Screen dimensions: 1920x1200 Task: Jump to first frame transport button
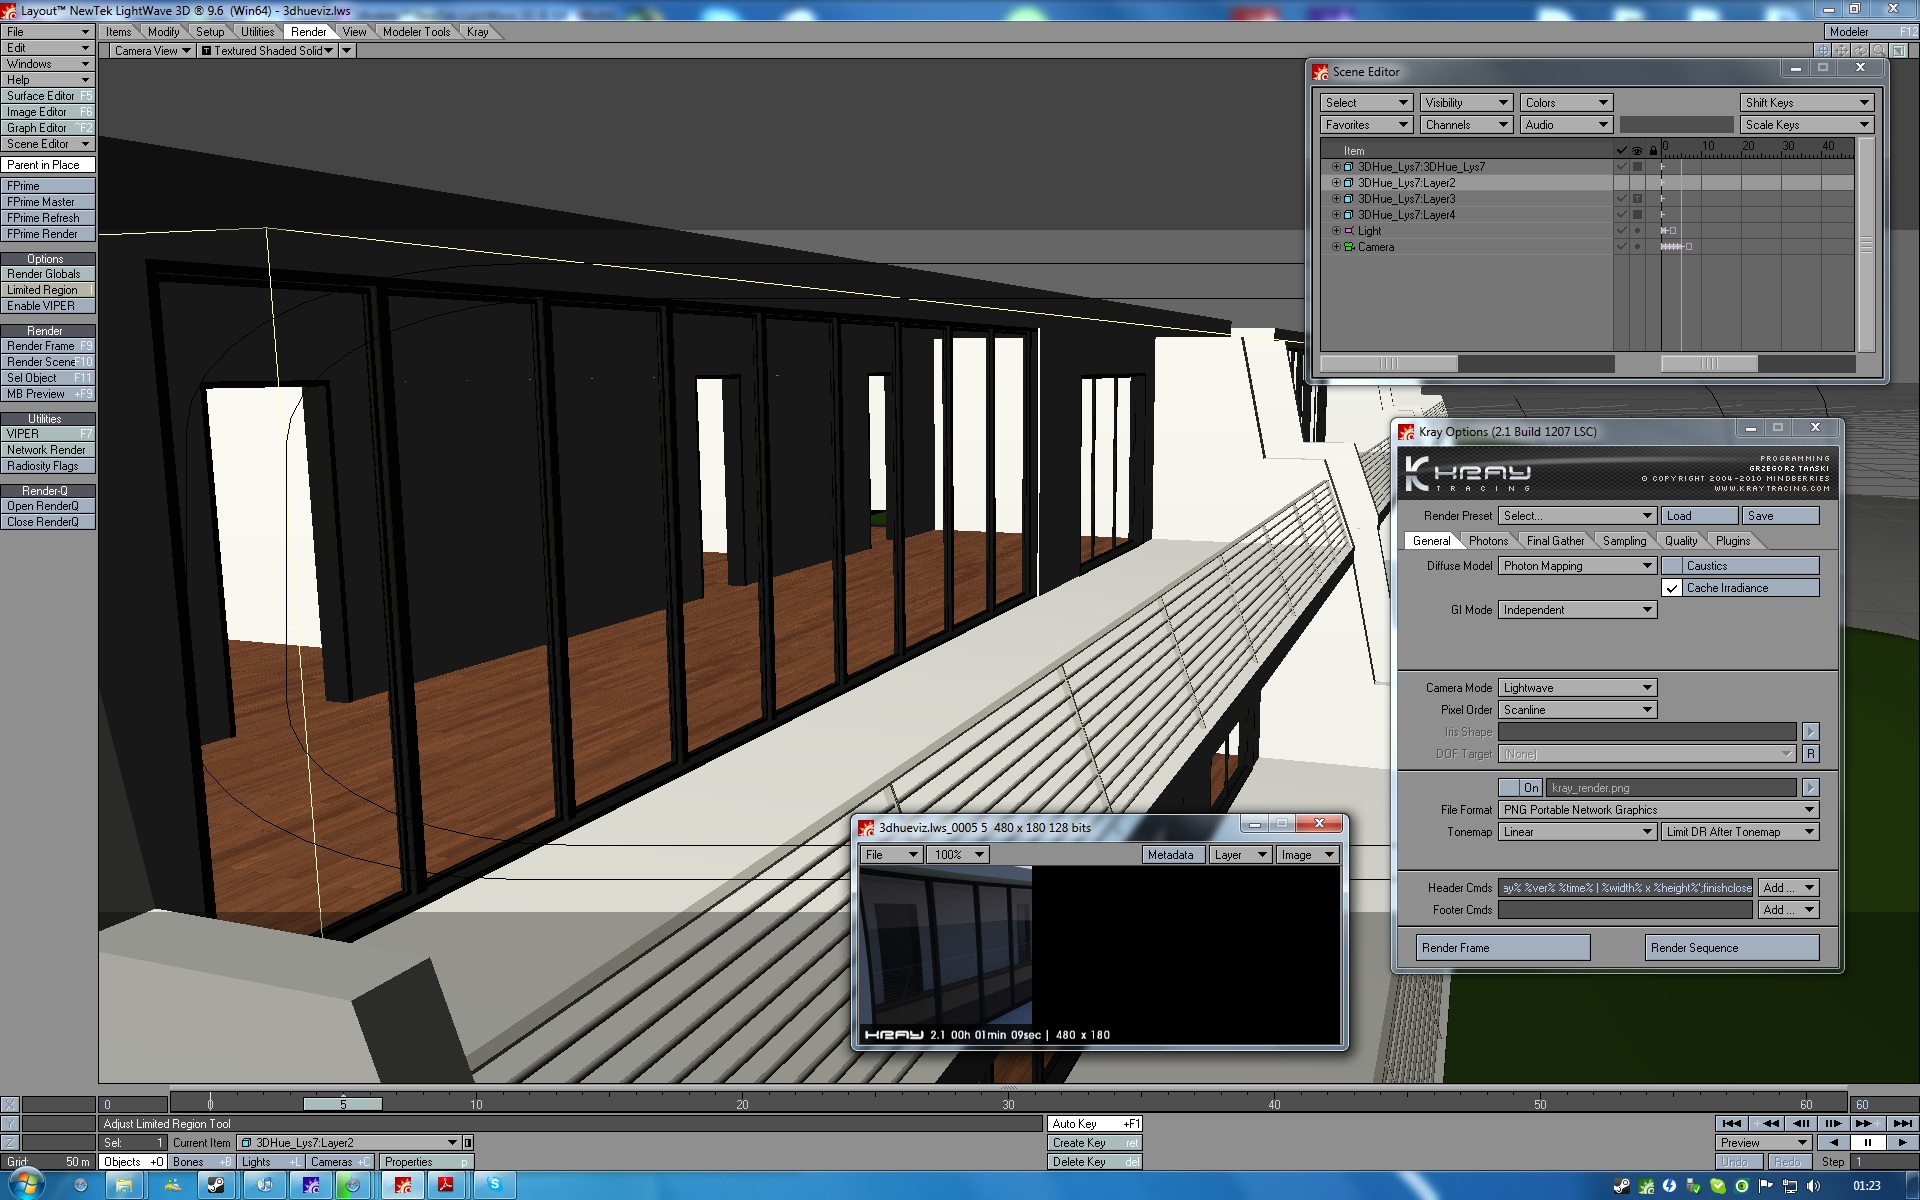click(1732, 1123)
